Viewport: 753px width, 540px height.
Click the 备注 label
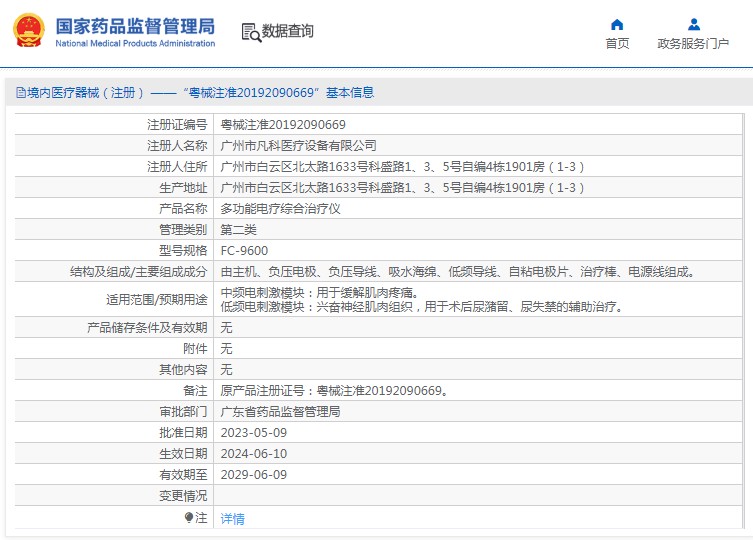[195, 391]
